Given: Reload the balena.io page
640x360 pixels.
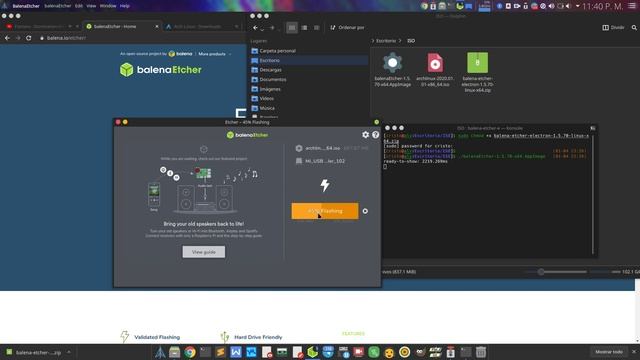Looking at the screenshot, I should 29,38.
